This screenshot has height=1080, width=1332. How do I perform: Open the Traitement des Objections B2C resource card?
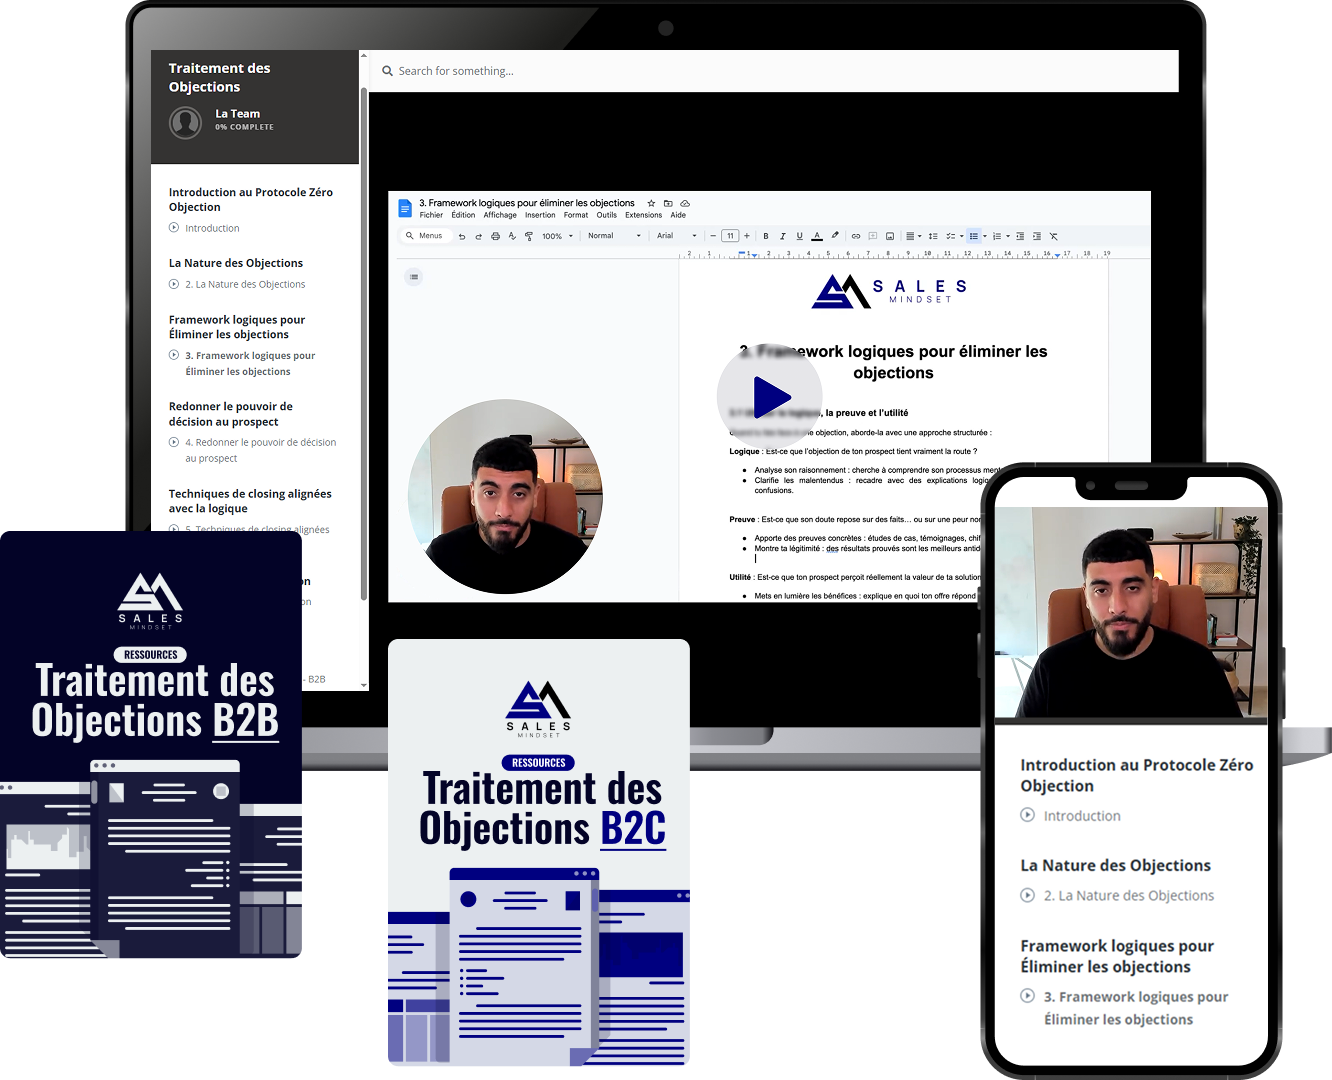pos(539,852)
